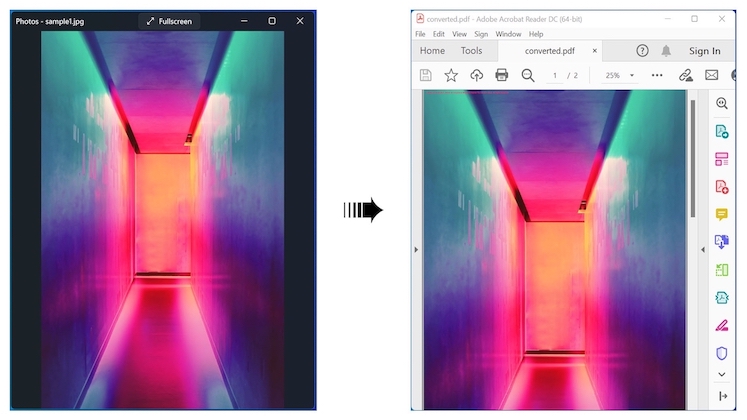
Task: Click the Save file icon in Acrobat toolbar
Action: tap(426, 75)
